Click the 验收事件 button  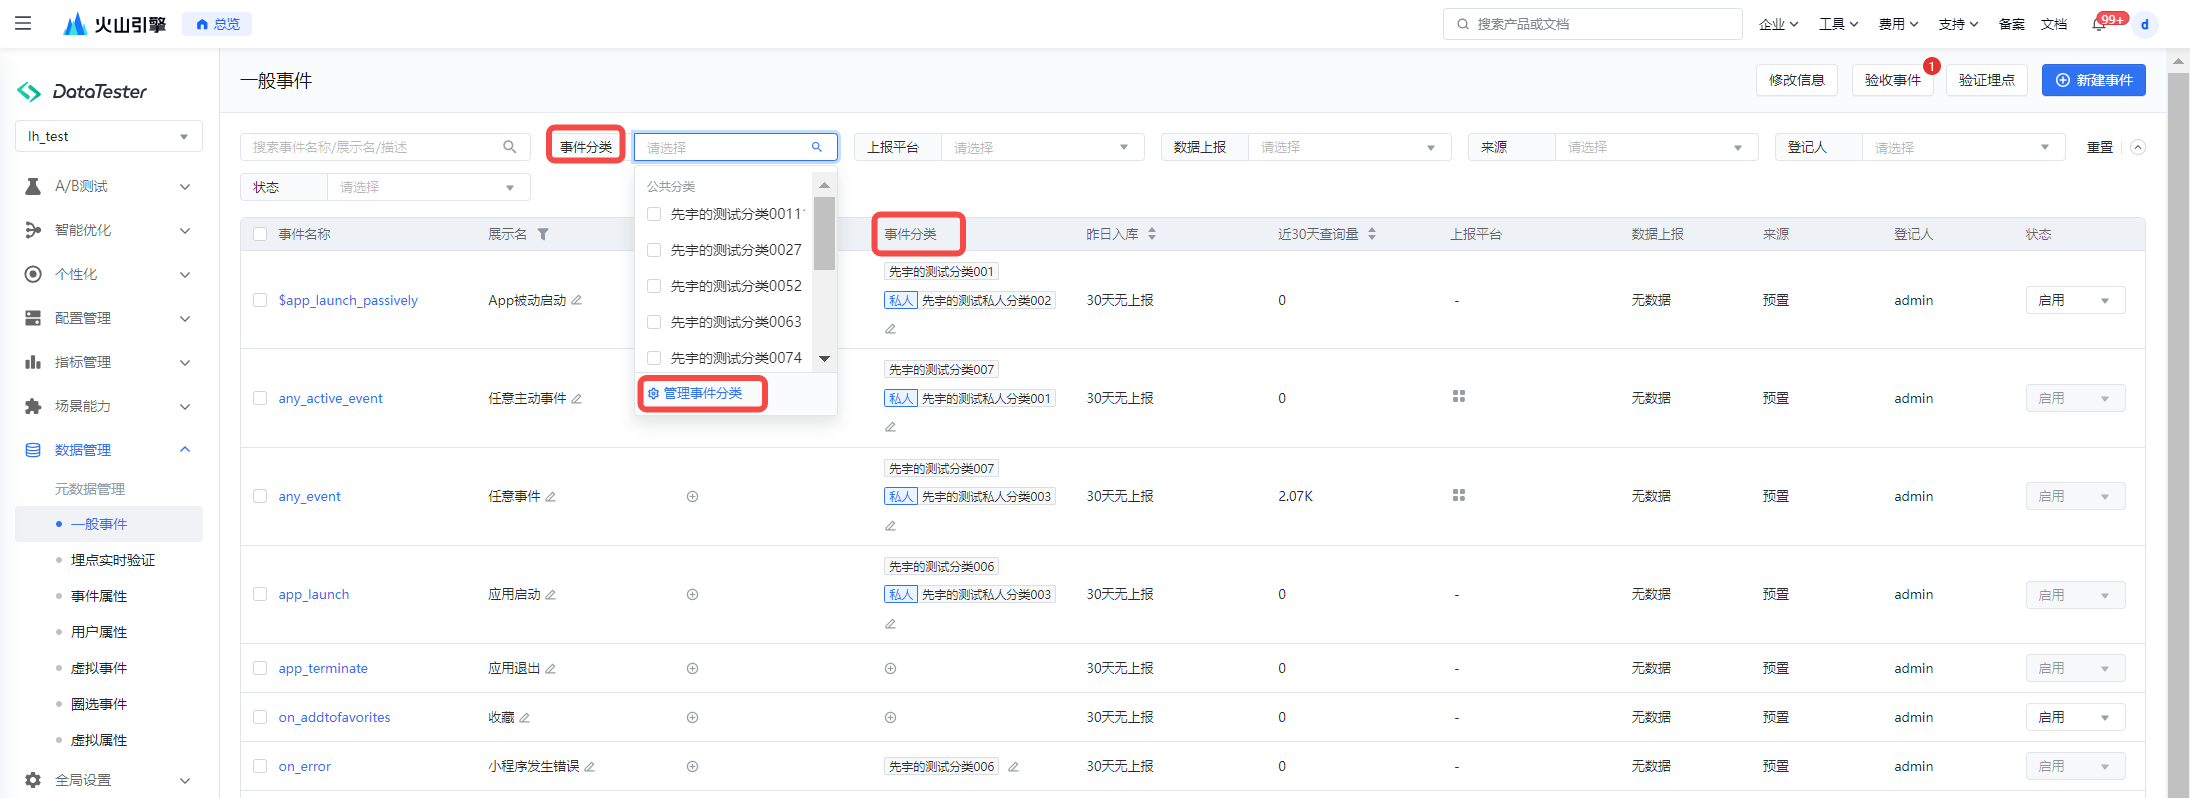(x=1893, y=80)
